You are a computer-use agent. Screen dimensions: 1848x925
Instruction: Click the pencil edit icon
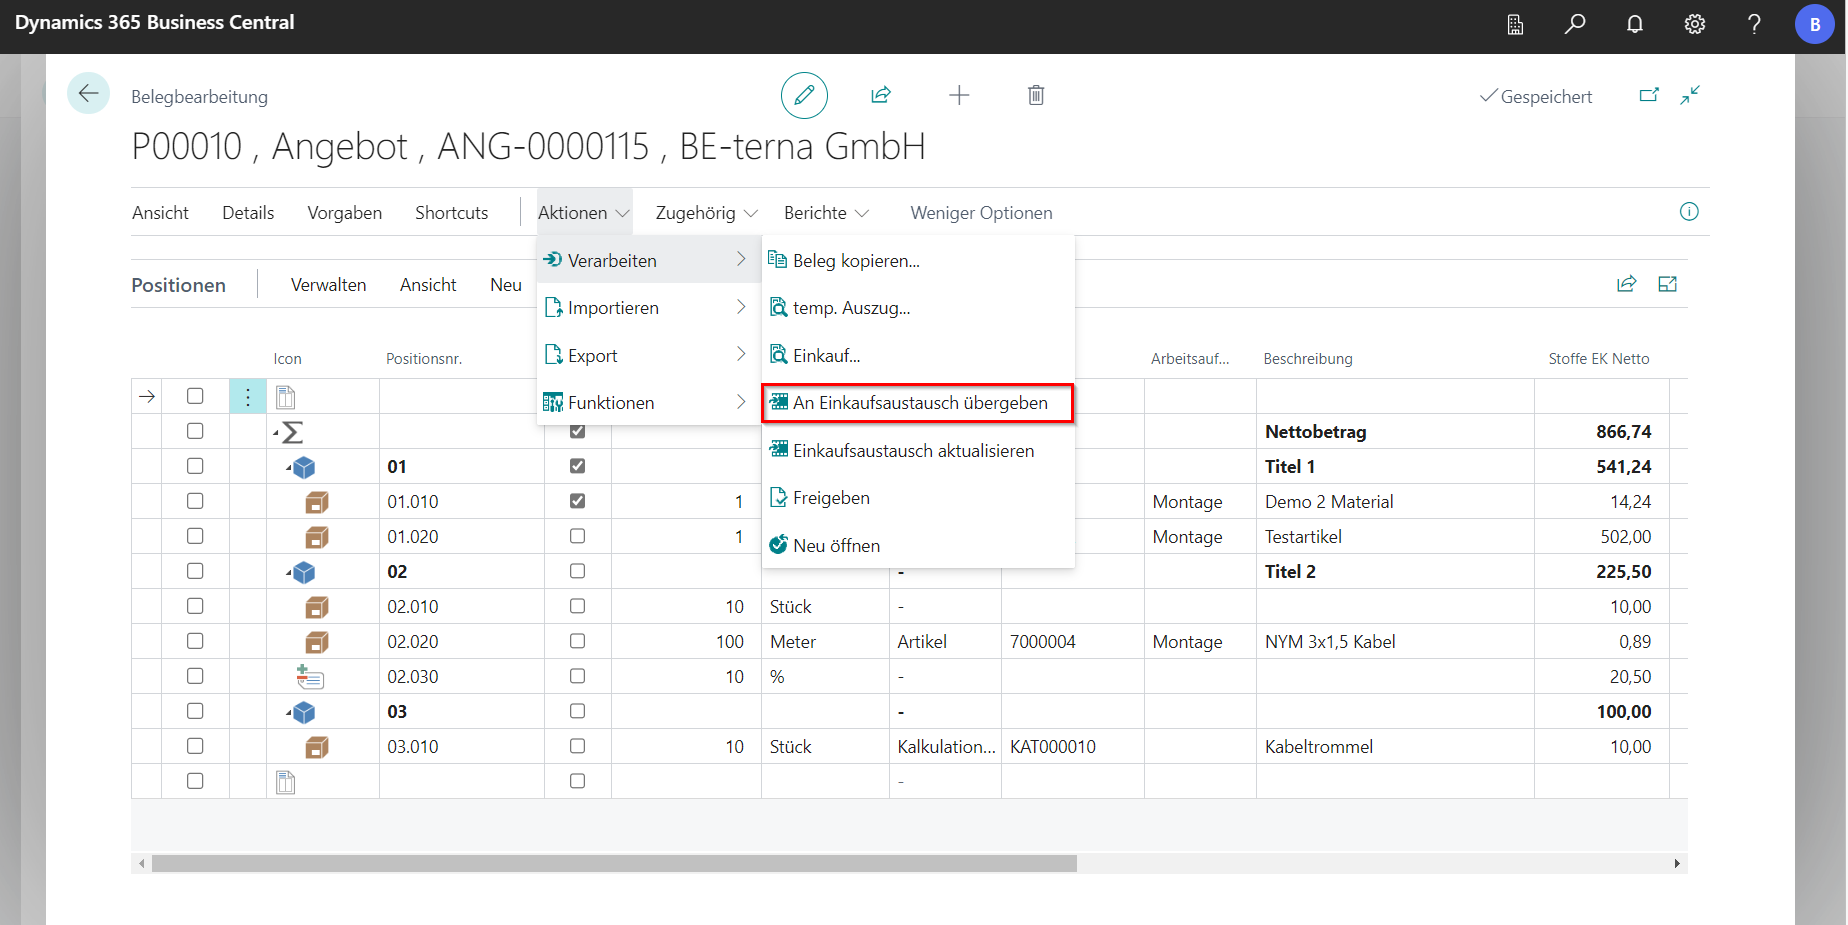click(804, 96)
